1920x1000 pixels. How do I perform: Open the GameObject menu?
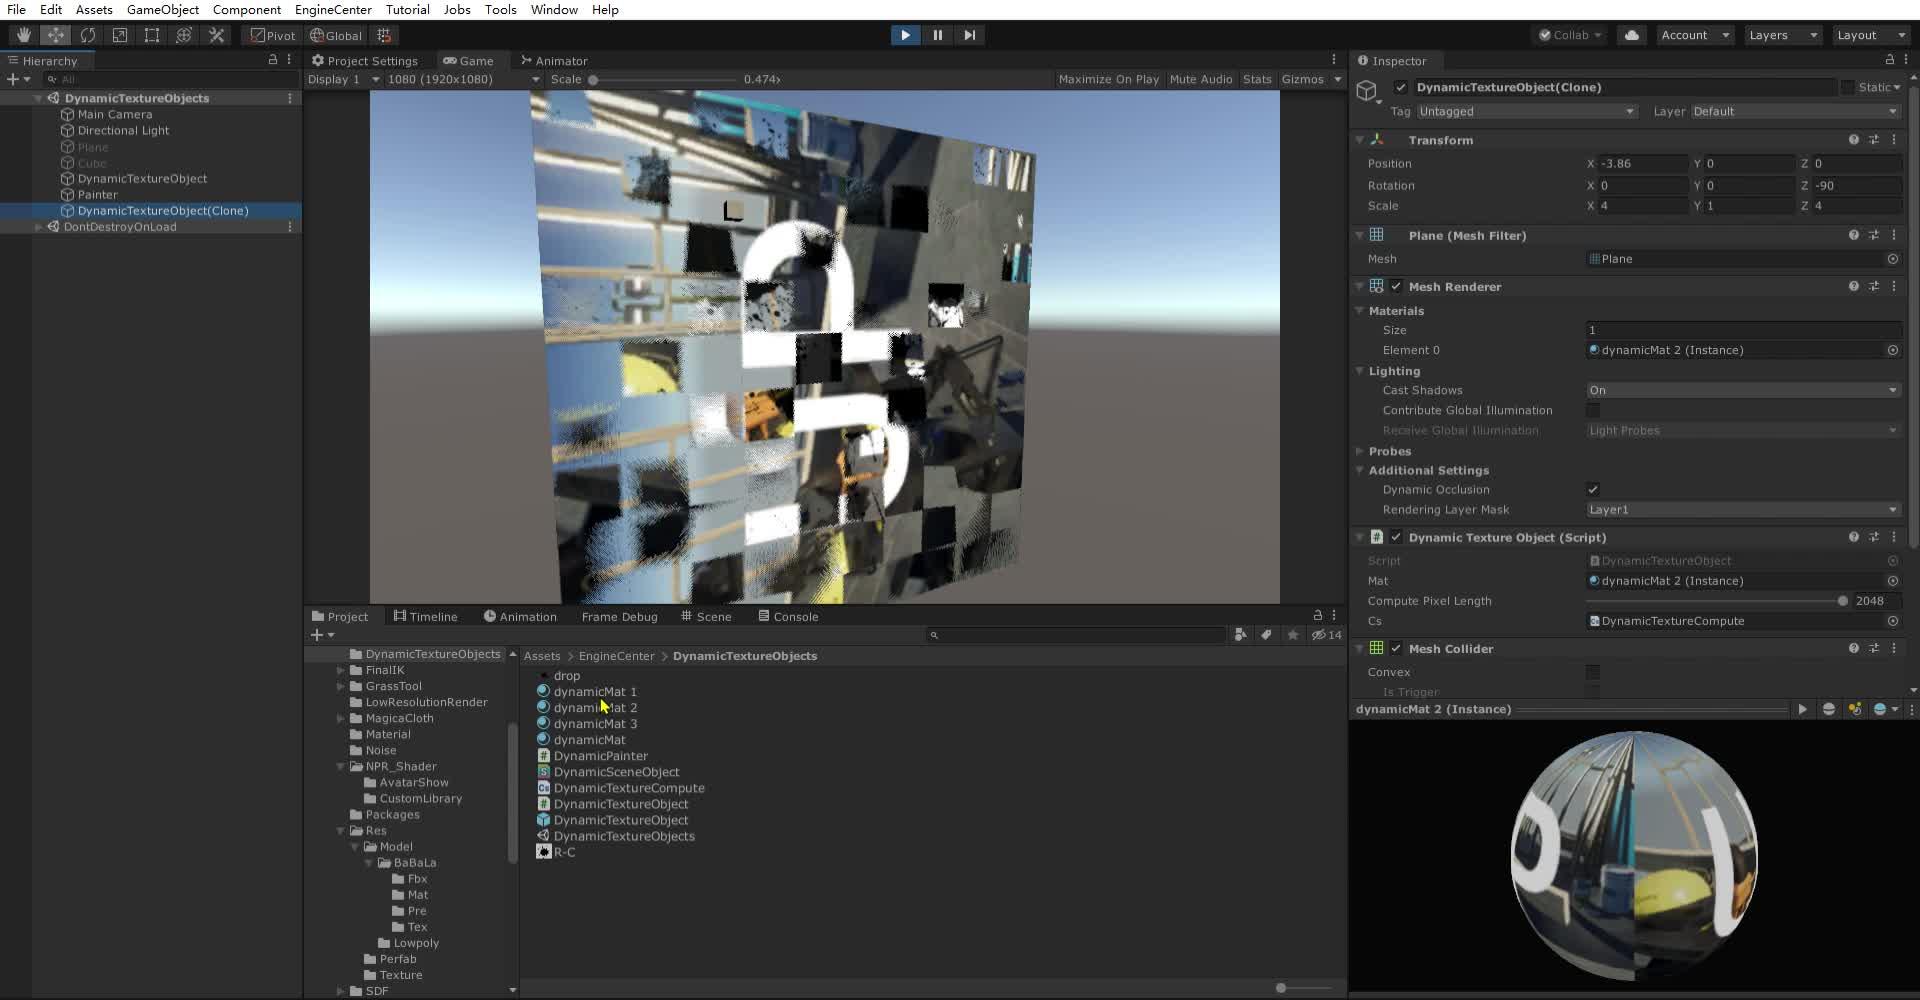[162, 9]
